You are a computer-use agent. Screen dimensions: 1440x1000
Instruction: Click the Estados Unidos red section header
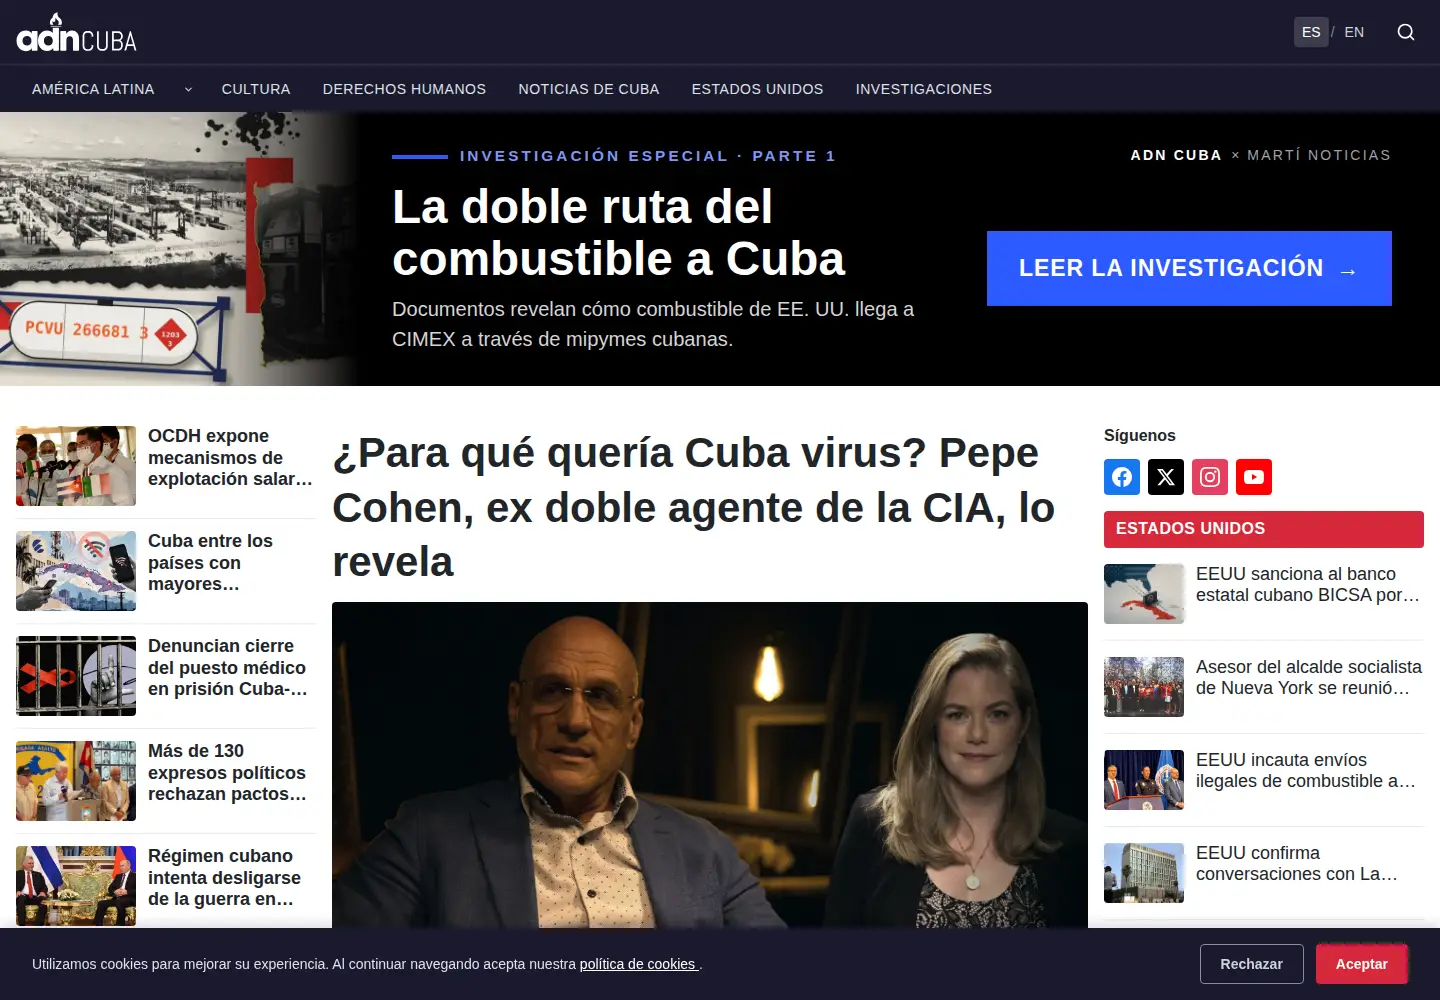click(x=1264, y=529)
